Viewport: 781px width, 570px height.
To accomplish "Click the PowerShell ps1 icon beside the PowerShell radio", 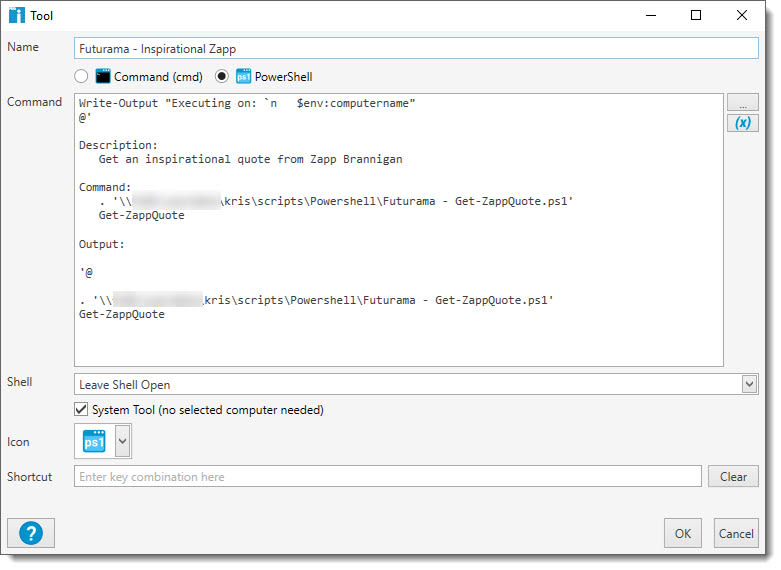I will click(243, 76).
